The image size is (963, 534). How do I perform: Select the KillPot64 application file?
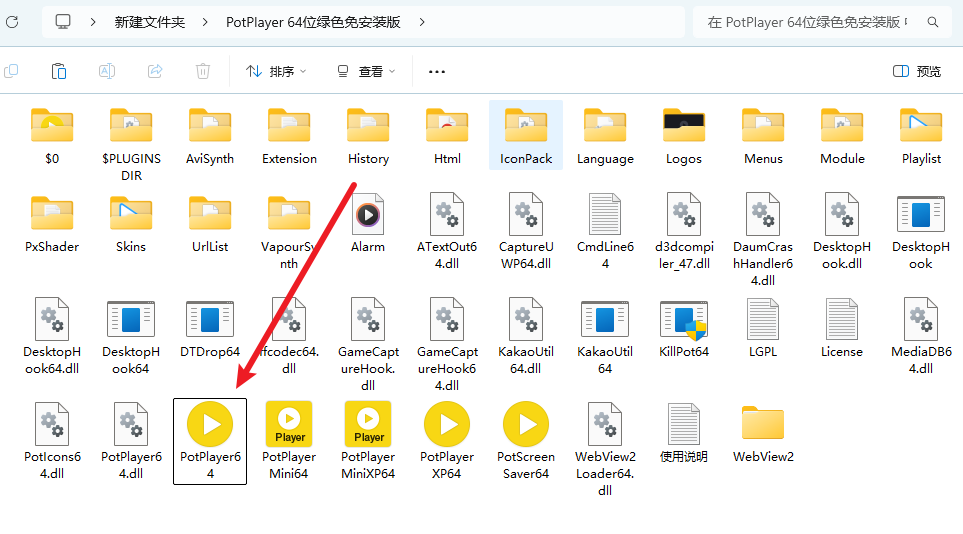click(684, 329)
